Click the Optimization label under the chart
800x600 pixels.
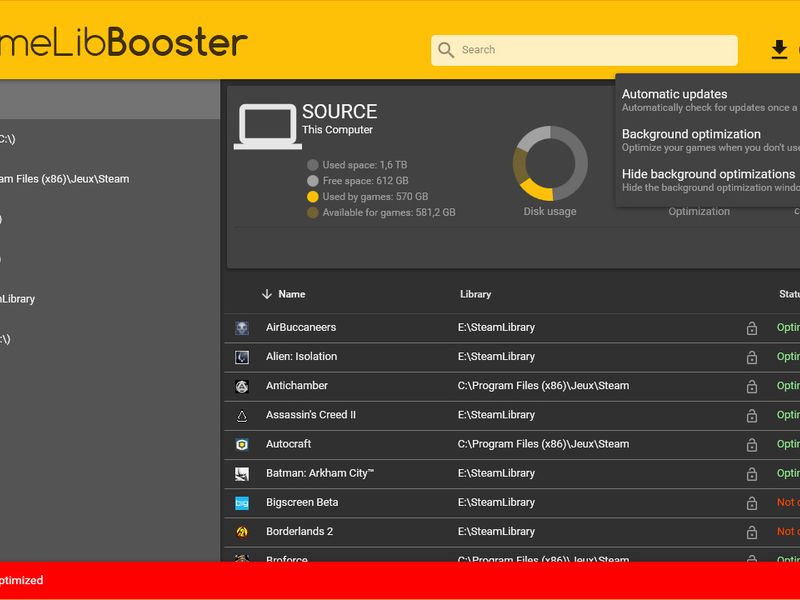pyautogui.click(x=699, y=211)
